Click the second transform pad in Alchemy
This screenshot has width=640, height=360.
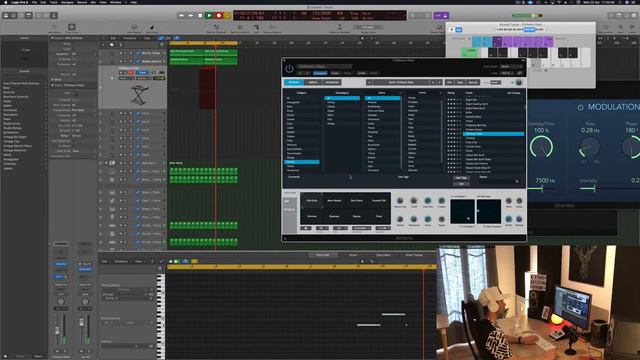[334, 200]
